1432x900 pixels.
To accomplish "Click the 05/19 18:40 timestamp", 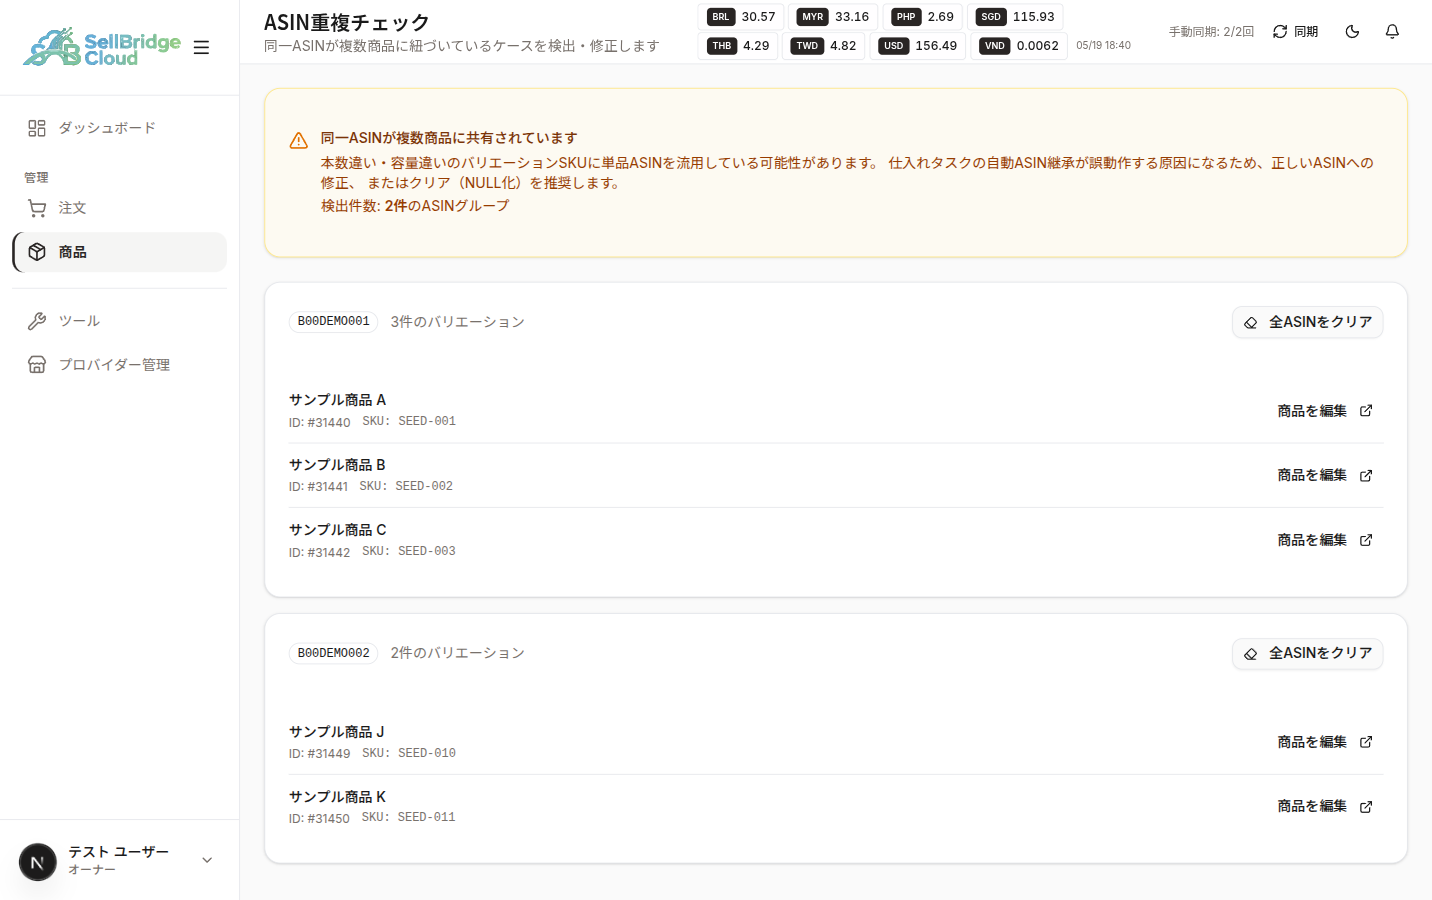I will point(1103,46).
